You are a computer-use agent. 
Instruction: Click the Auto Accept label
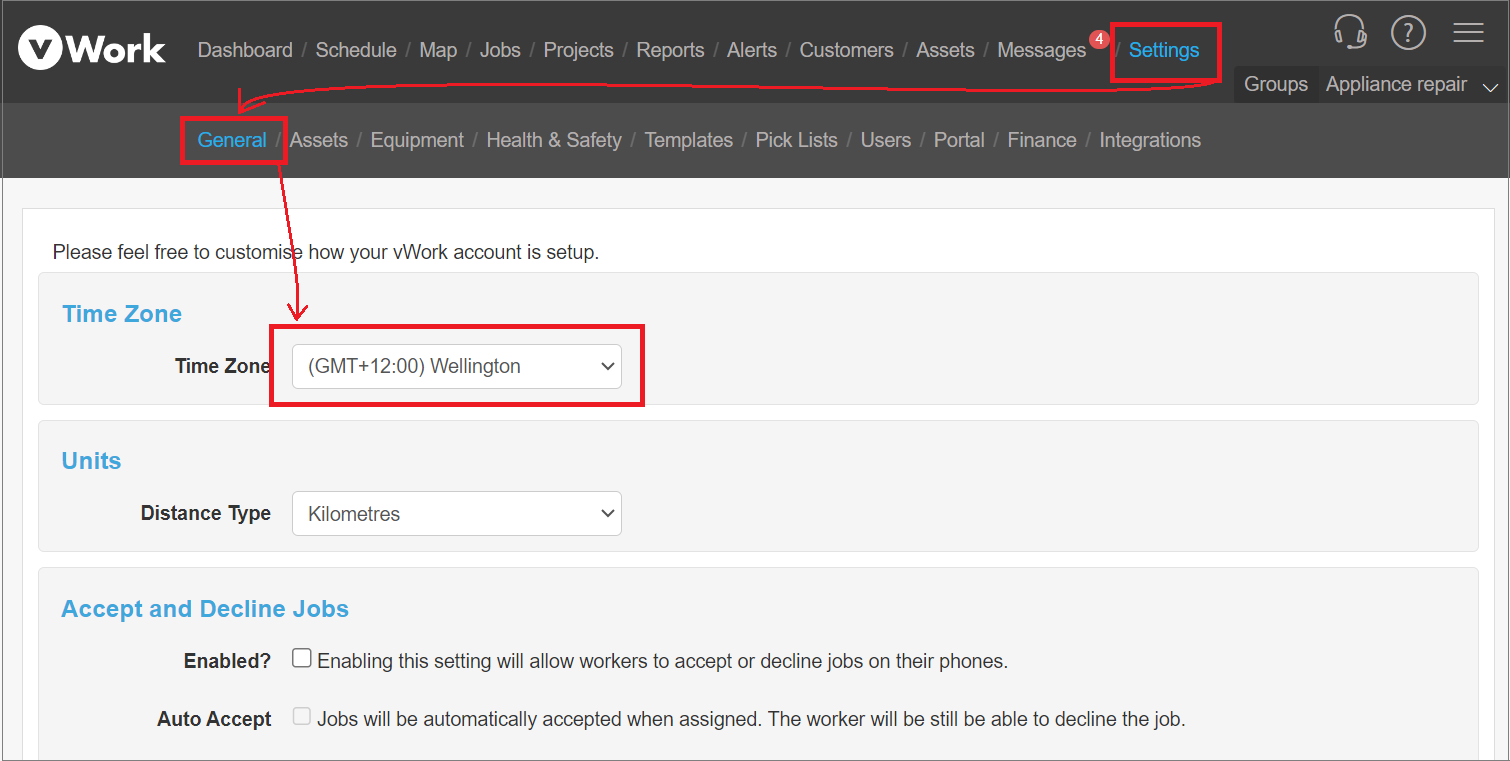[x=214, y=719]
